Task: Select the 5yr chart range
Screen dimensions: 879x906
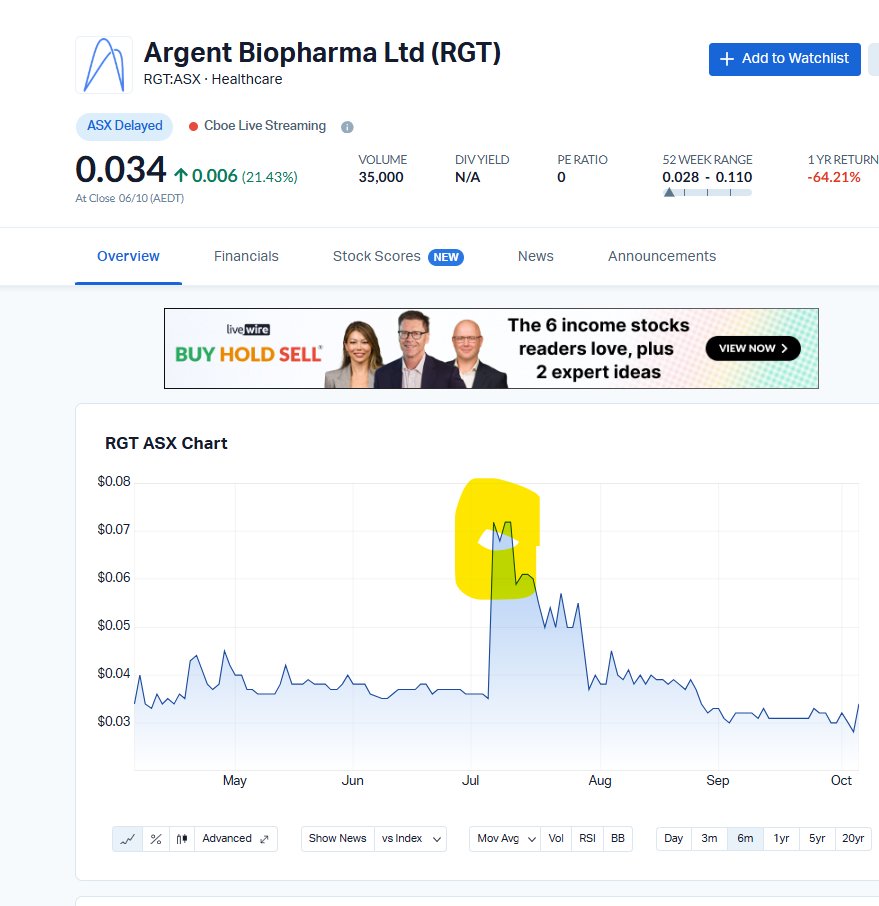Action: click(x=817, y=838)
